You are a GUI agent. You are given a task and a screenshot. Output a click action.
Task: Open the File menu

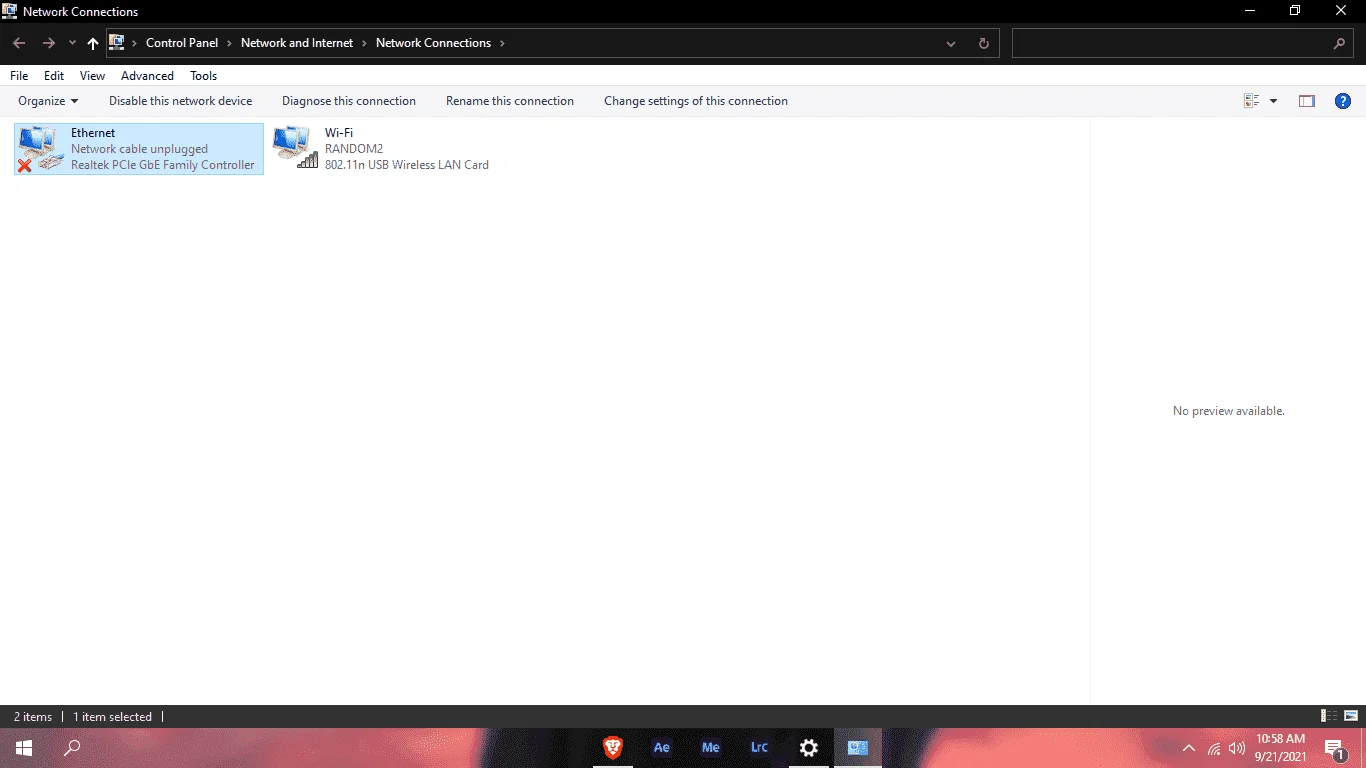[x=19, y=76]
